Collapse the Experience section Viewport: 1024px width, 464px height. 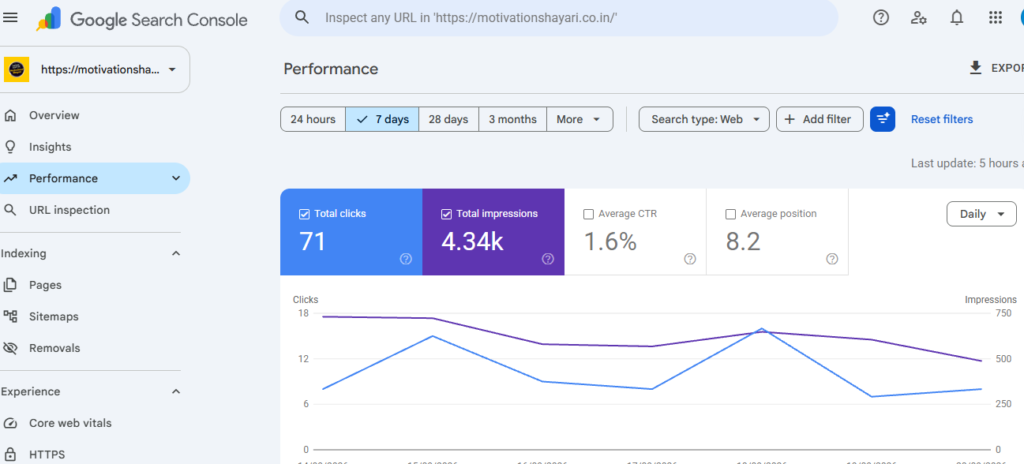pos(176,391)
